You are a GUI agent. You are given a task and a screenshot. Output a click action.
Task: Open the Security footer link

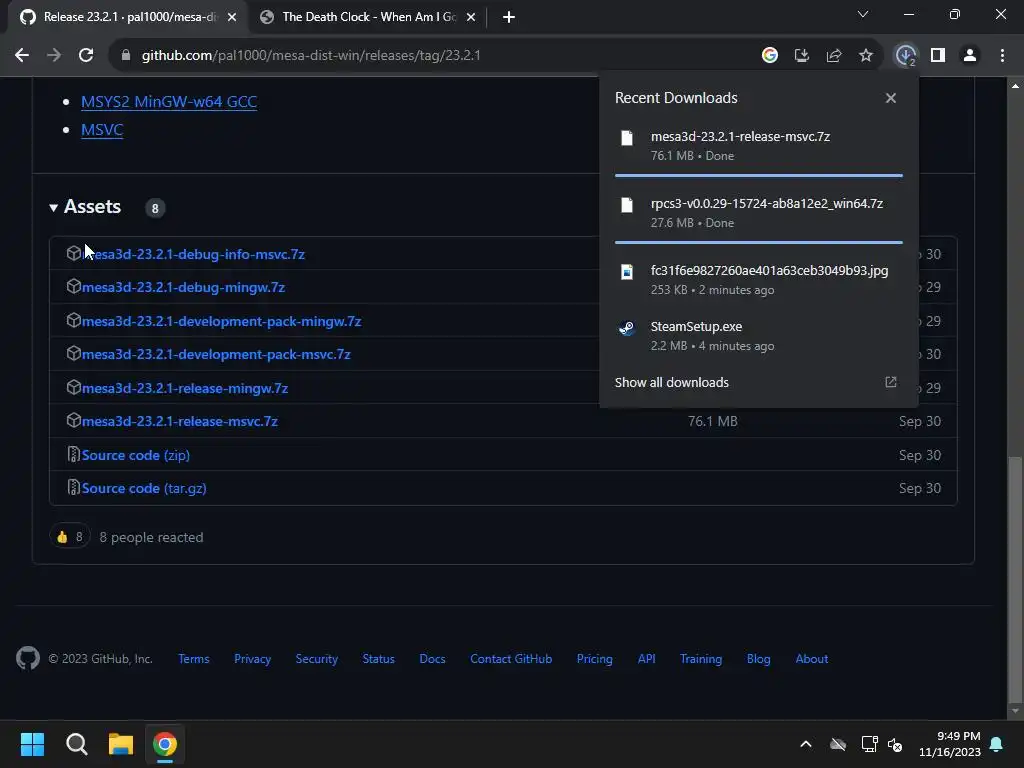click(317, 659)
